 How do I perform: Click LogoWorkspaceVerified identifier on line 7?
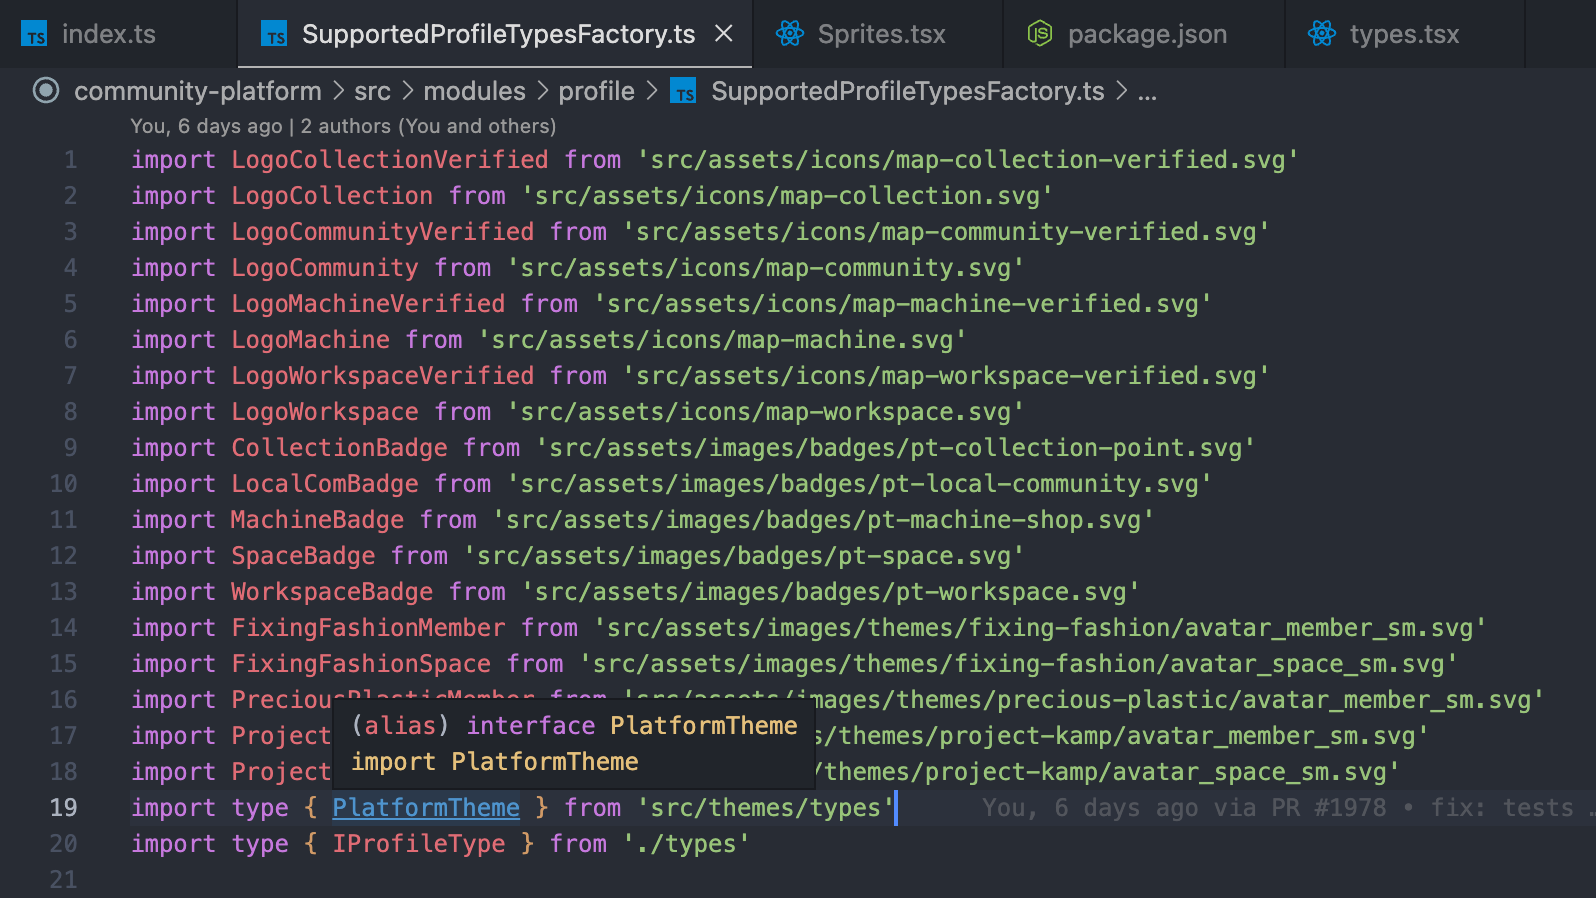coord(383,375)
